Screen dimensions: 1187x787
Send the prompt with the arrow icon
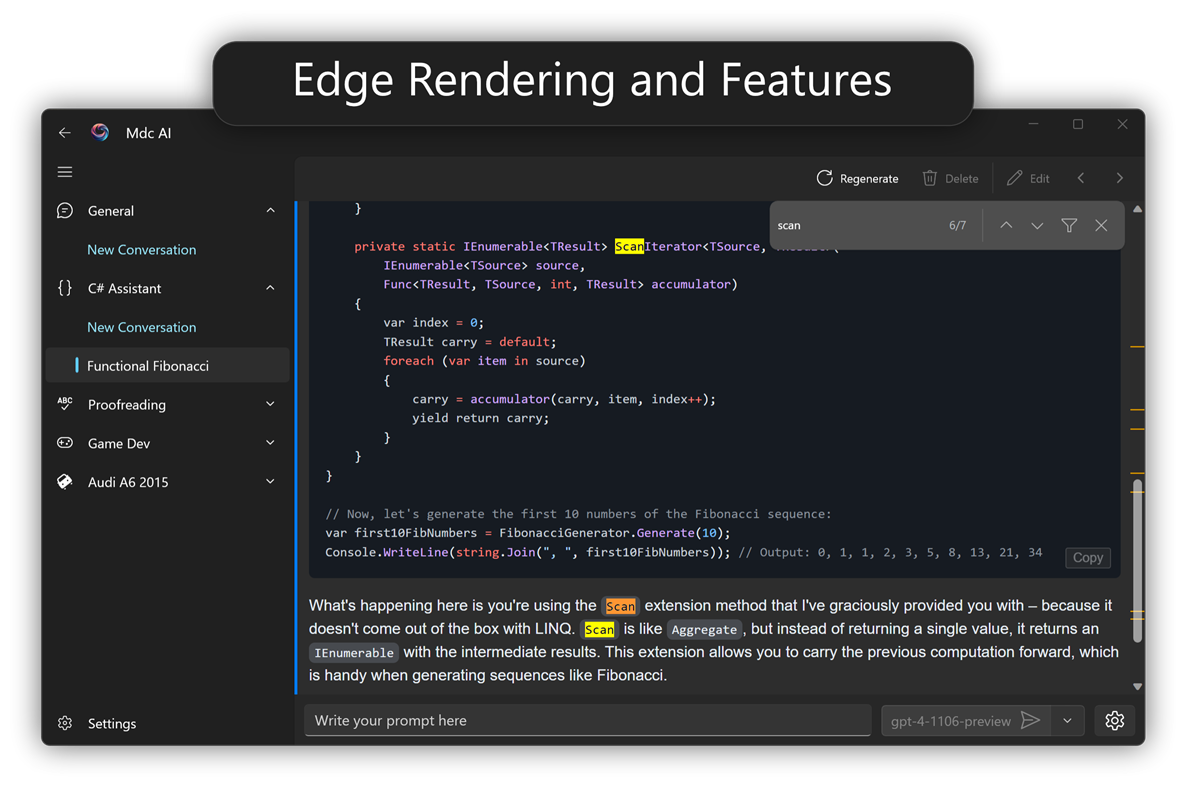(x=1030, y=720)
